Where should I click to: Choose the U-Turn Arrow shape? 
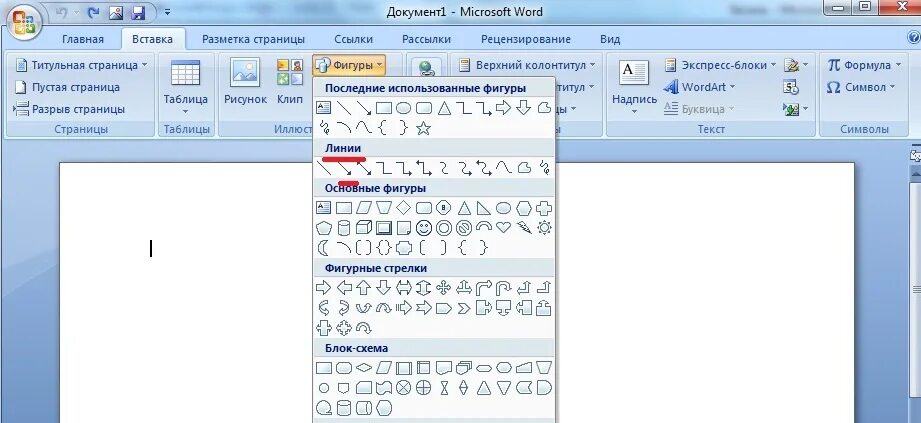pyautogui.click(x=503, y=288)
